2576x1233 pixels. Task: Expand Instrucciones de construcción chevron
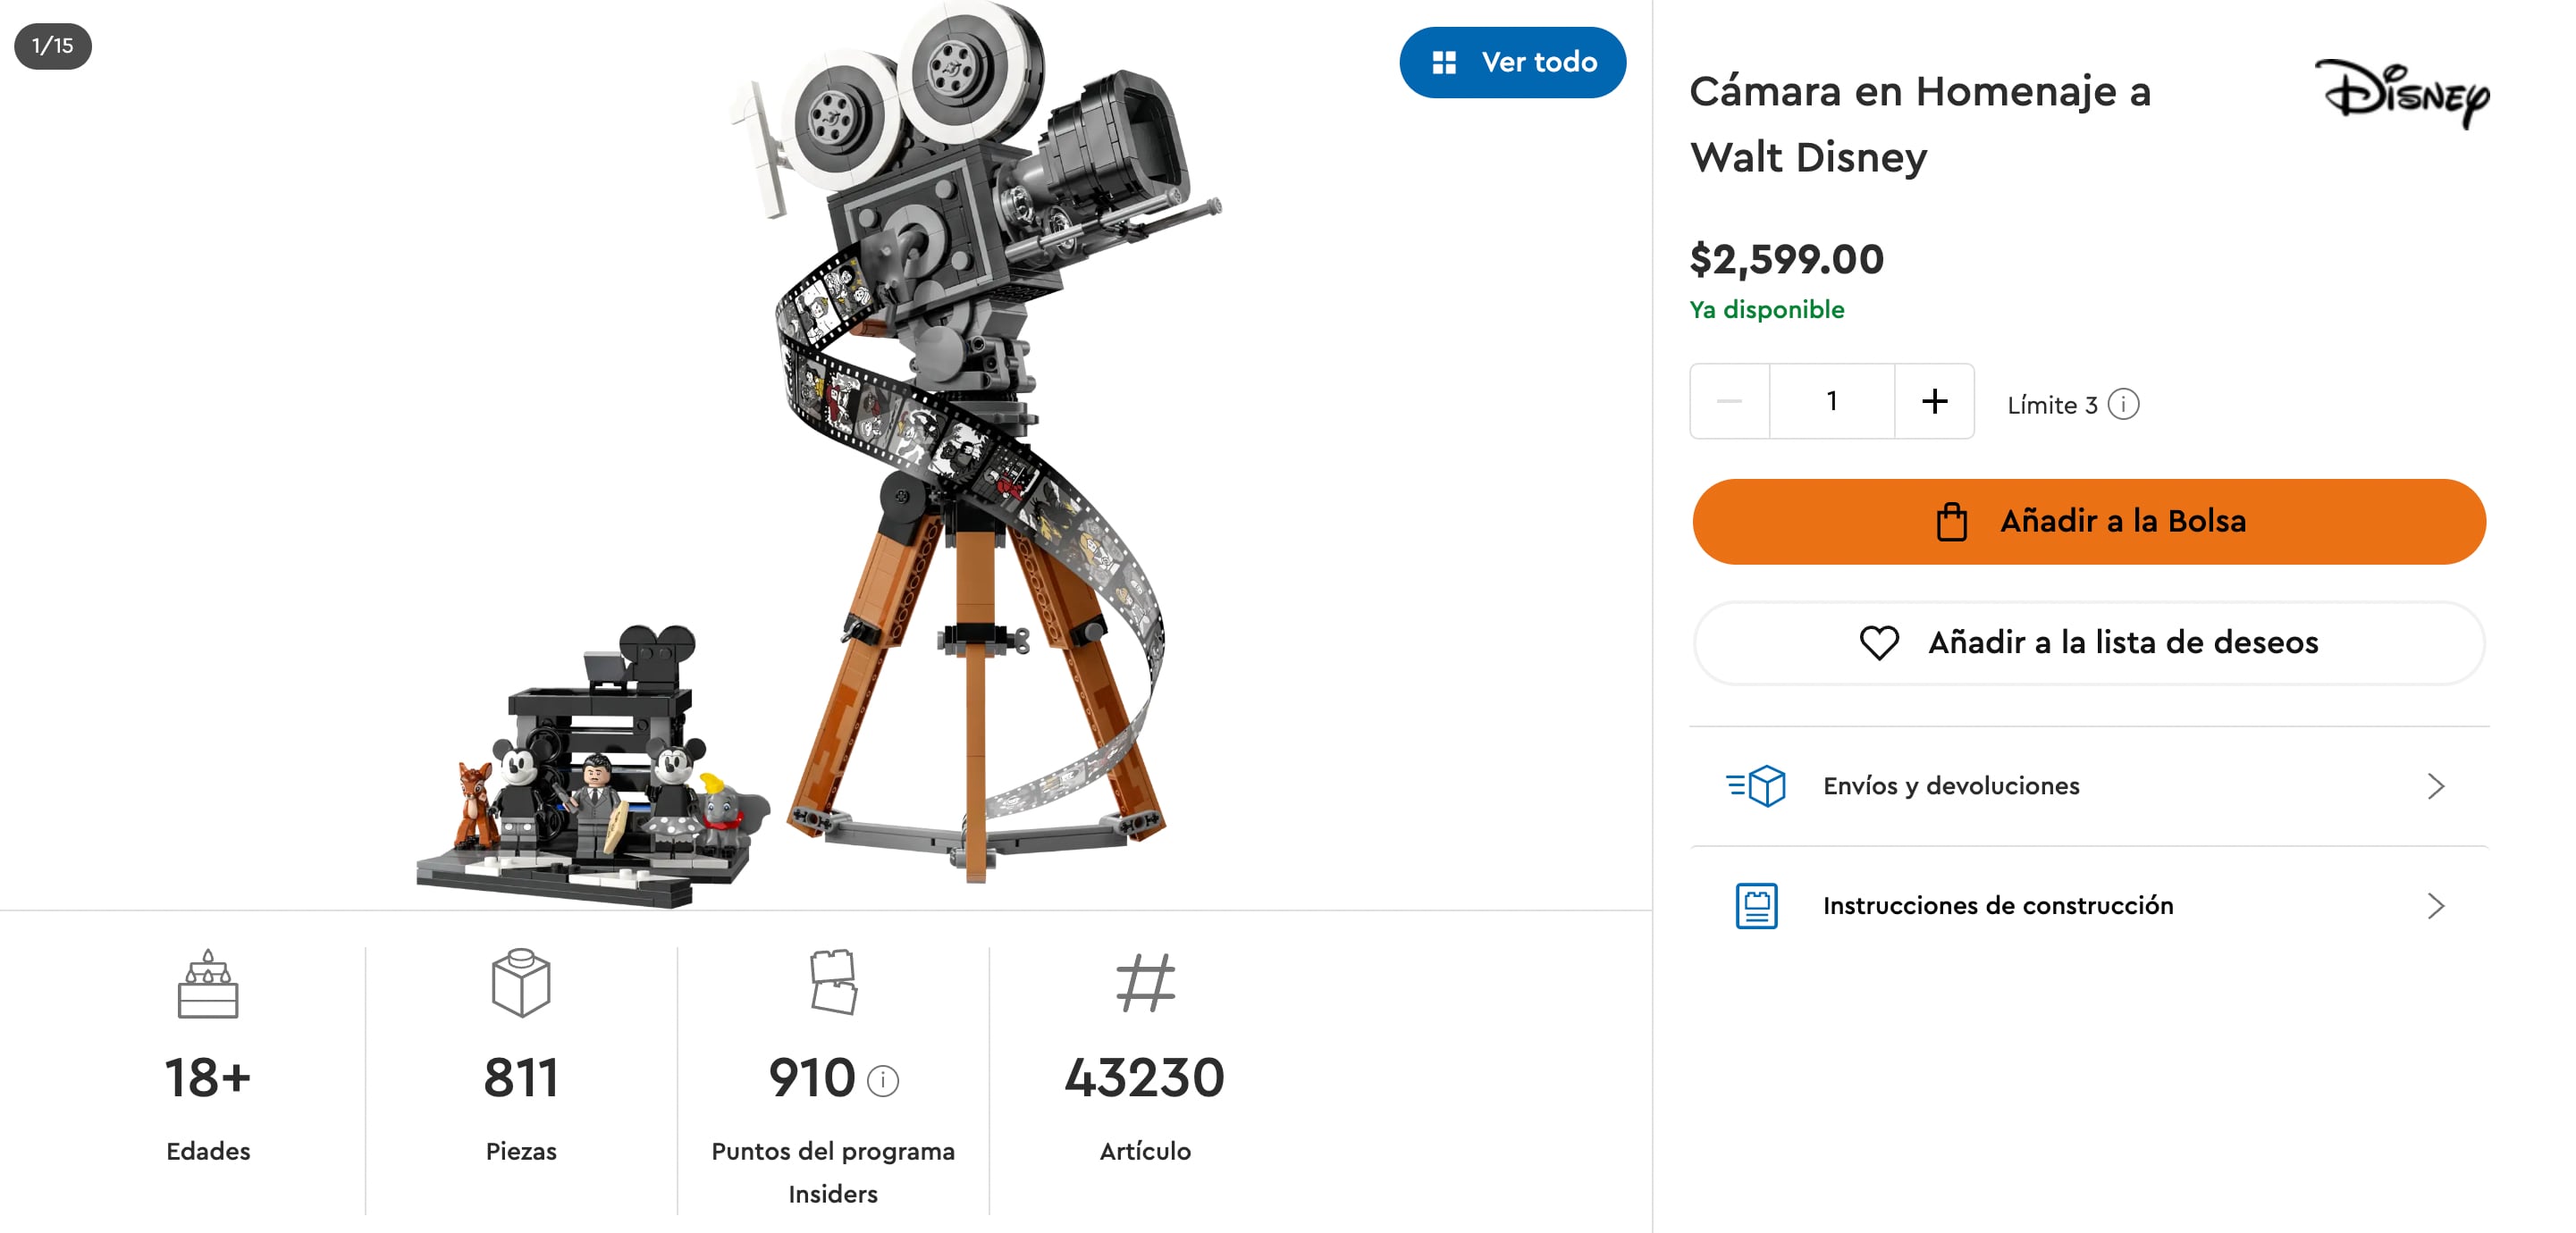coord(2436,906)
